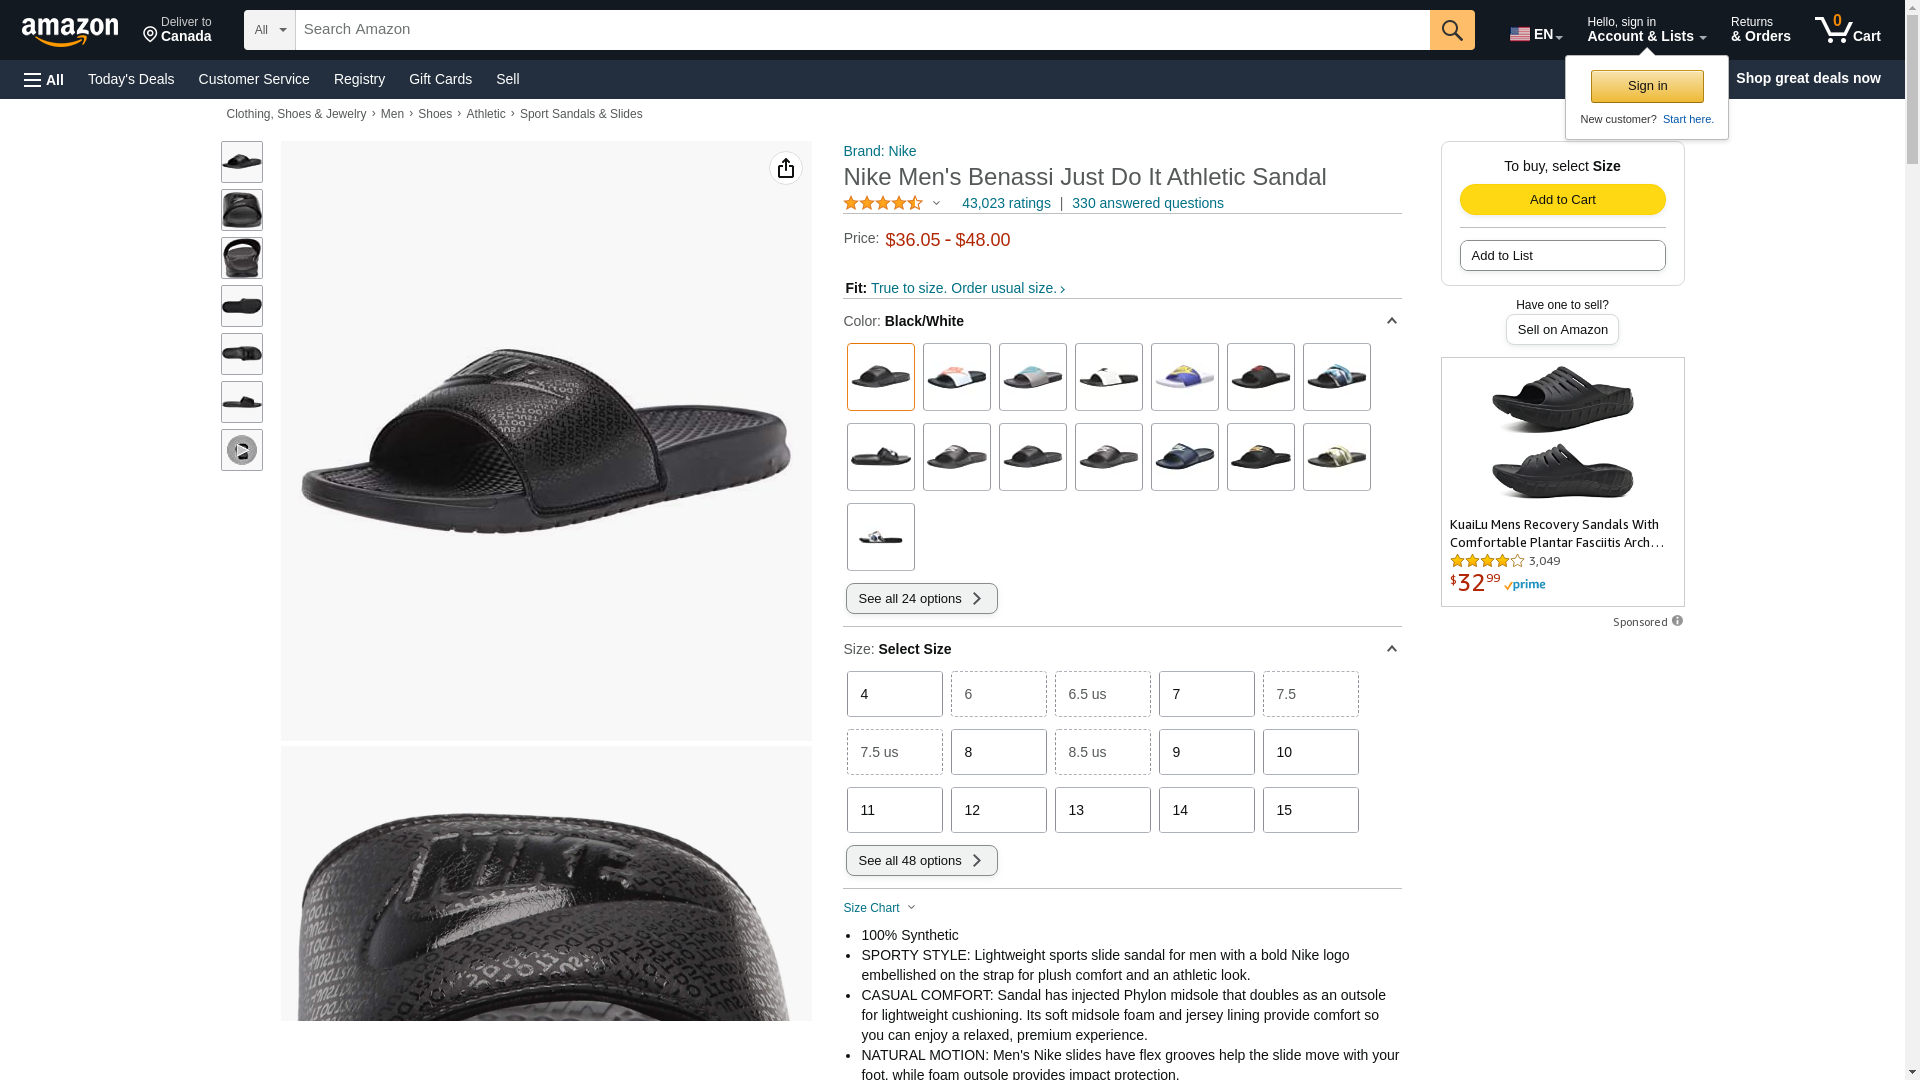Click Add to Cart button
The width and height of the screenshot is (1920, 1080).
point(1562,199)
